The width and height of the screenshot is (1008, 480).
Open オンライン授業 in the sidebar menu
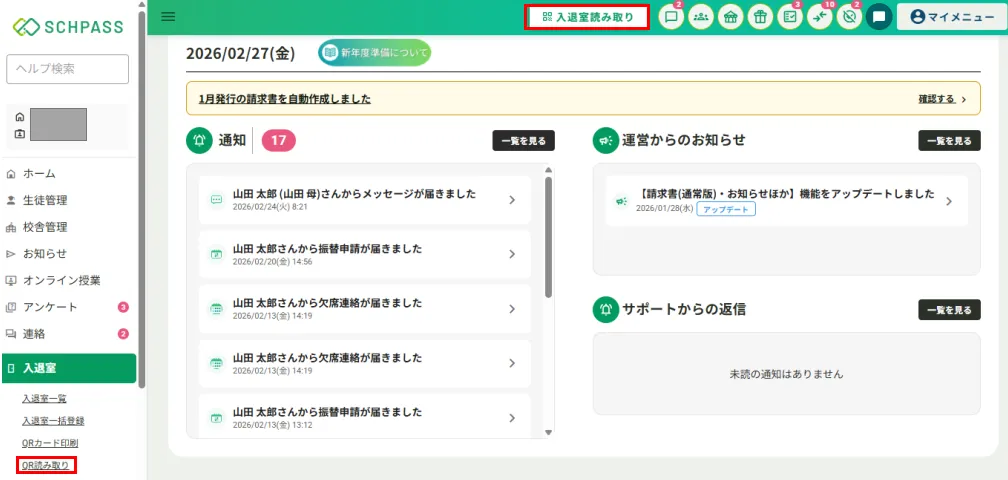point(61,280)
